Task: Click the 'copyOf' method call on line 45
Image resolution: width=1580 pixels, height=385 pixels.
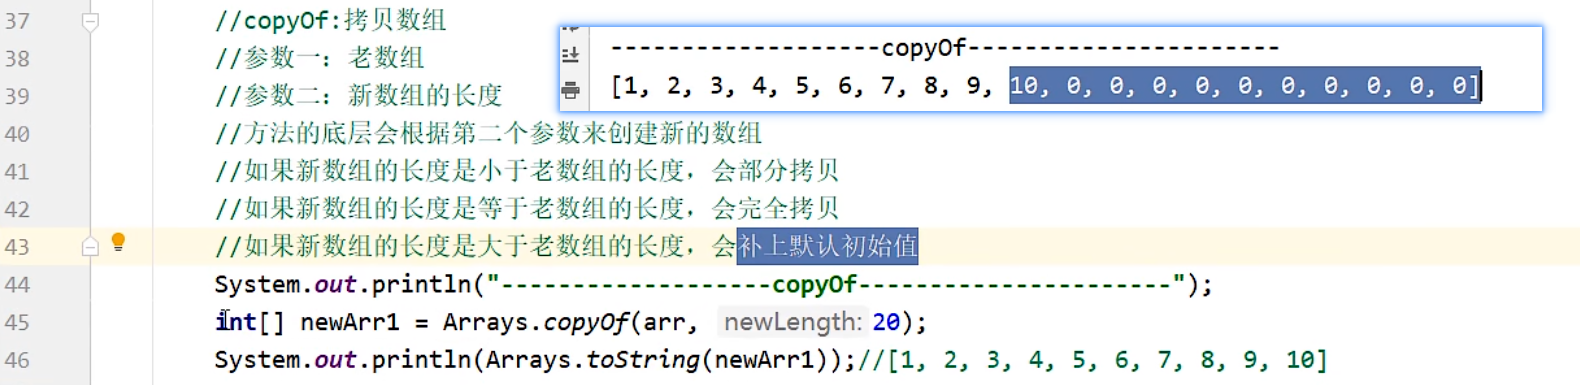Action: [x=586, y=323]
